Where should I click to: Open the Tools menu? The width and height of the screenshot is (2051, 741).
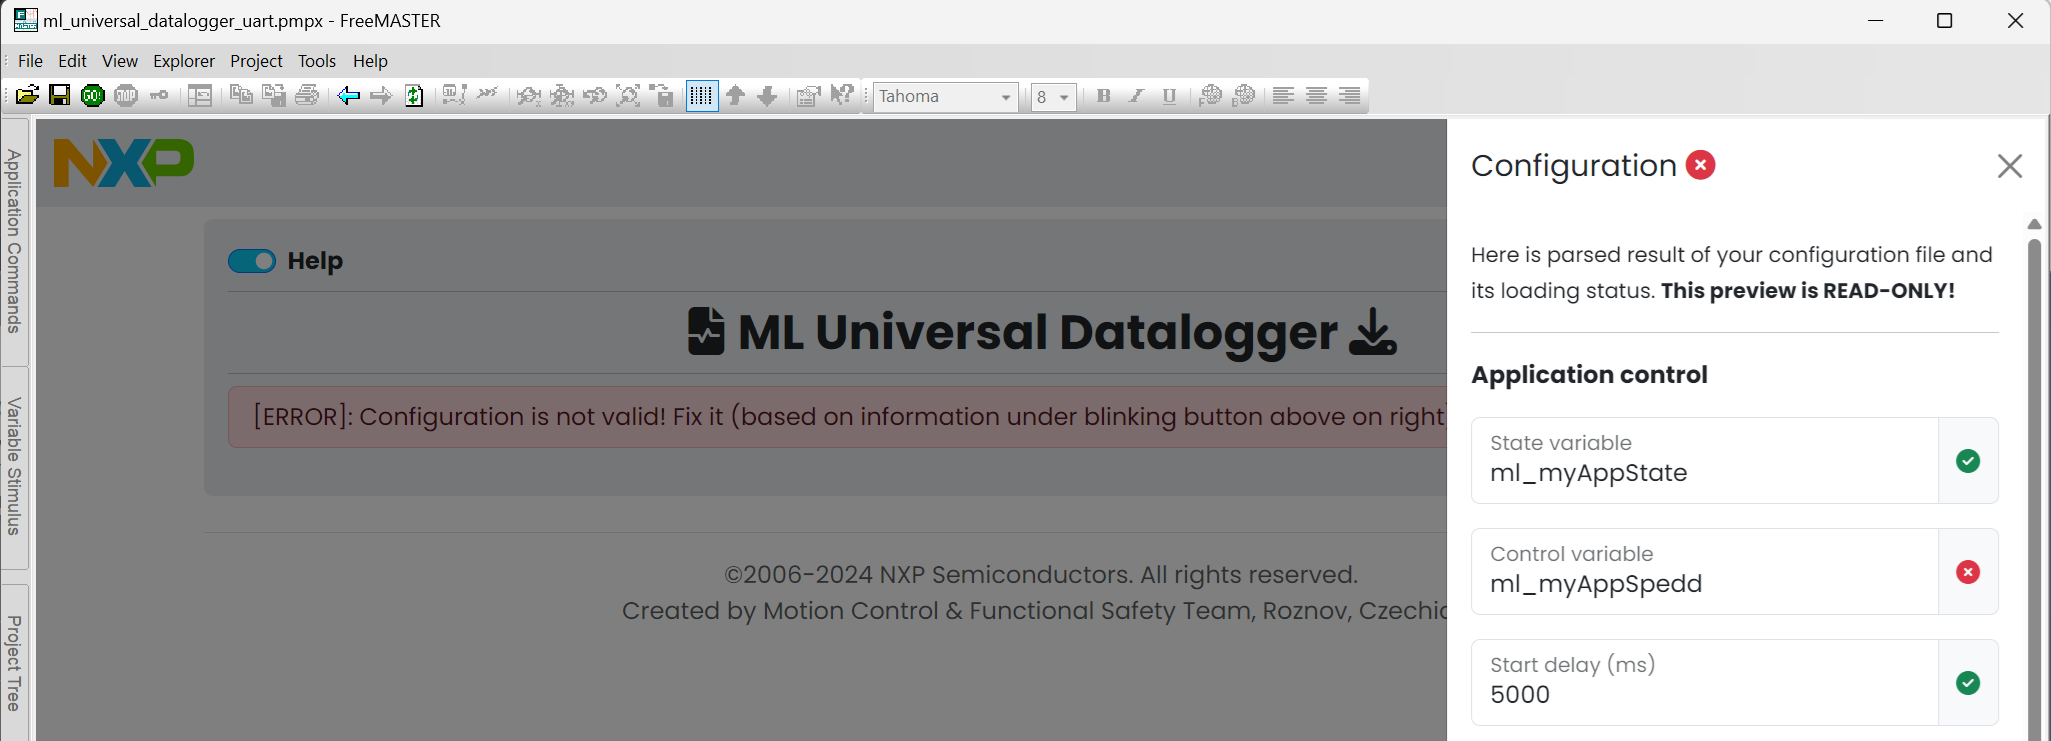(317, 61)
